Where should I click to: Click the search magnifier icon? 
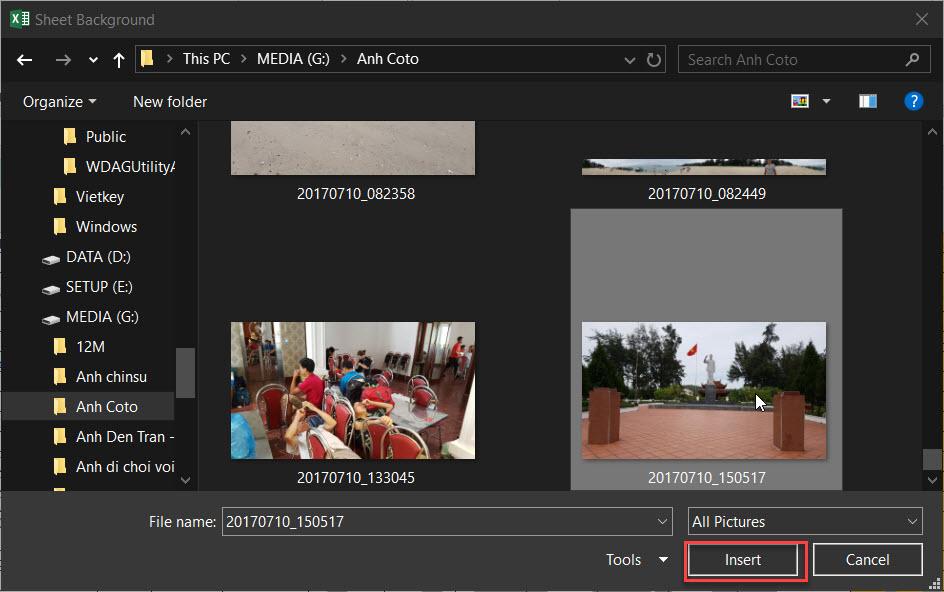pyautogui.click(x=912, y=59)
